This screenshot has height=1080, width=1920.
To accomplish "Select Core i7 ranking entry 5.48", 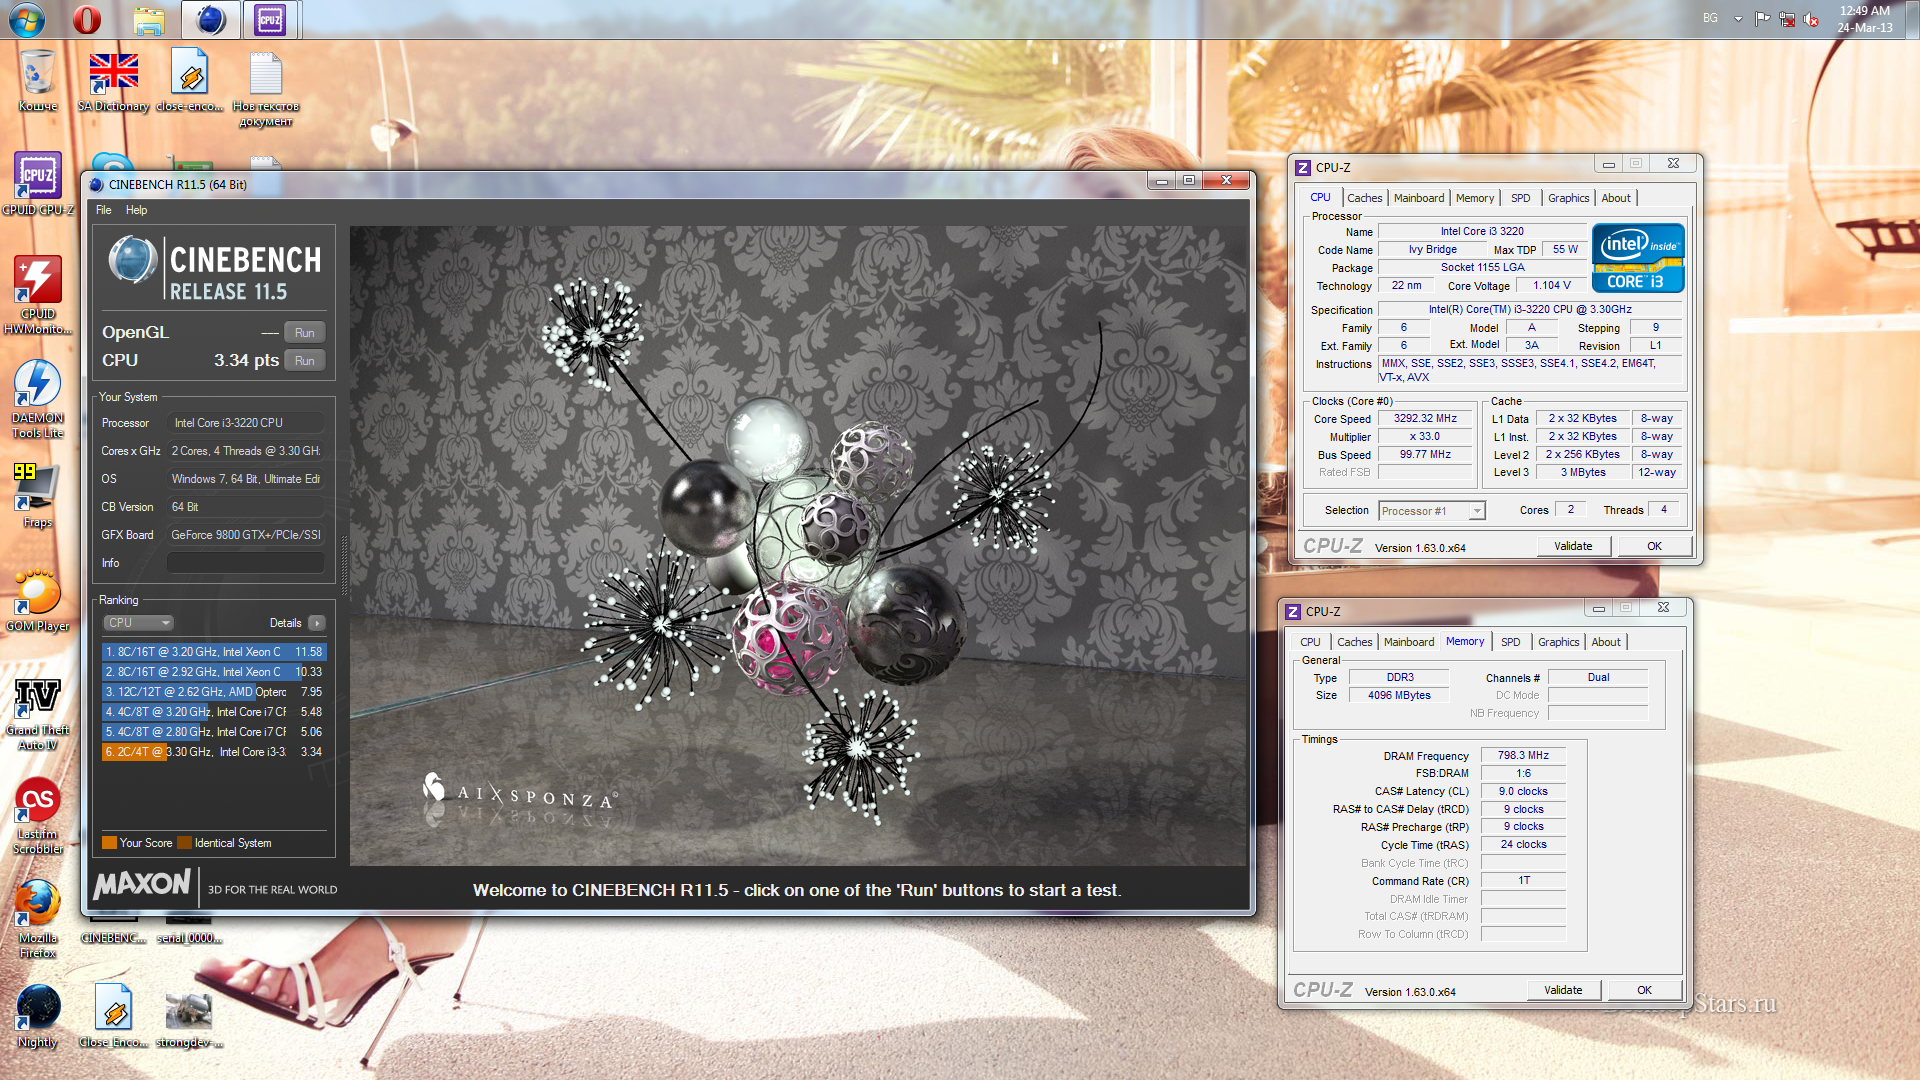I will click(x=214, y=712).
